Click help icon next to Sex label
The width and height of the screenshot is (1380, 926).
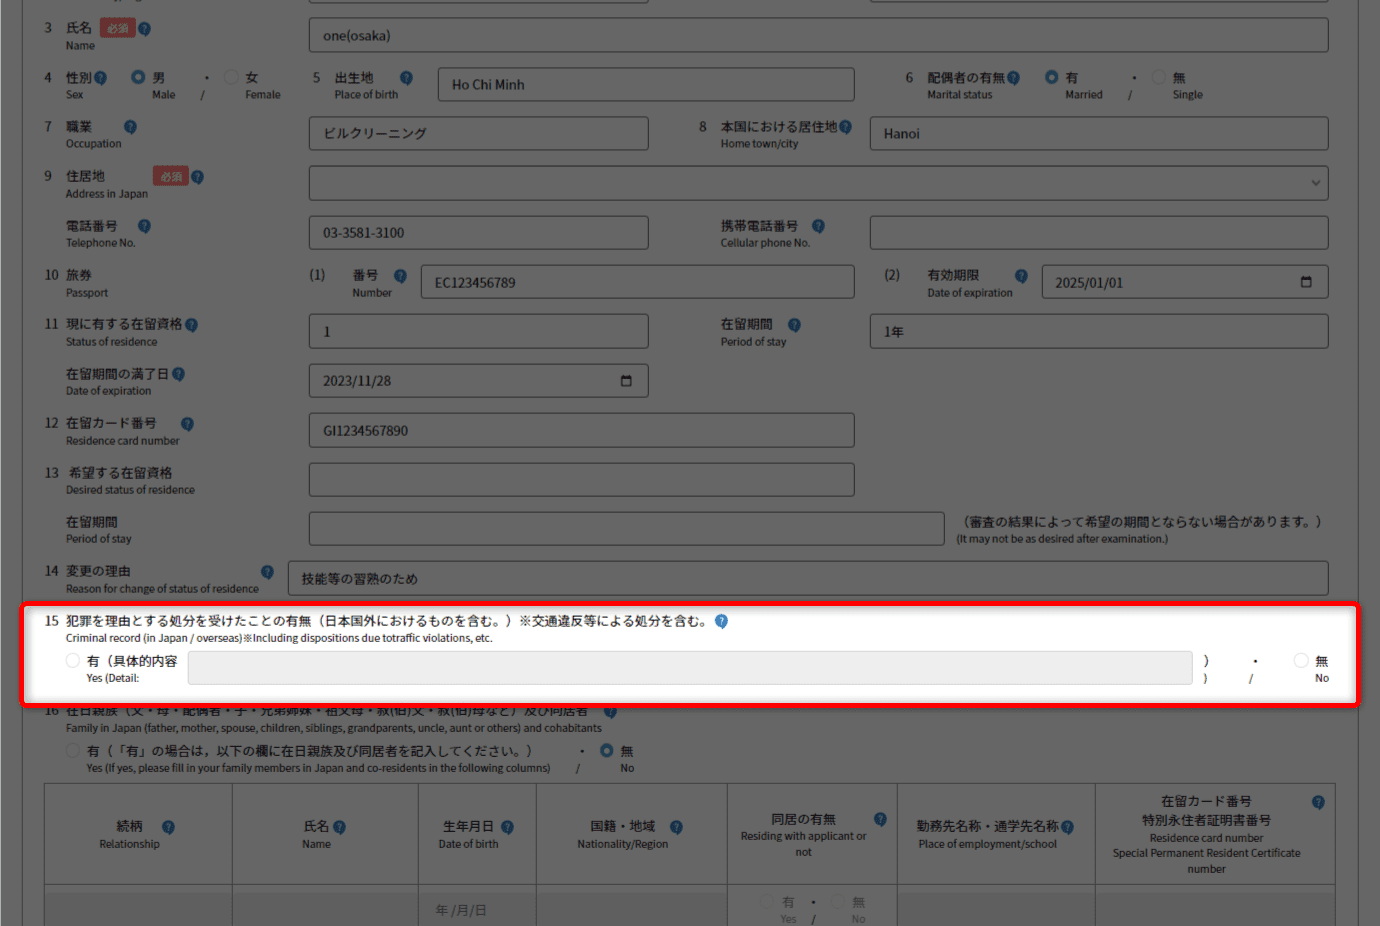100,78
